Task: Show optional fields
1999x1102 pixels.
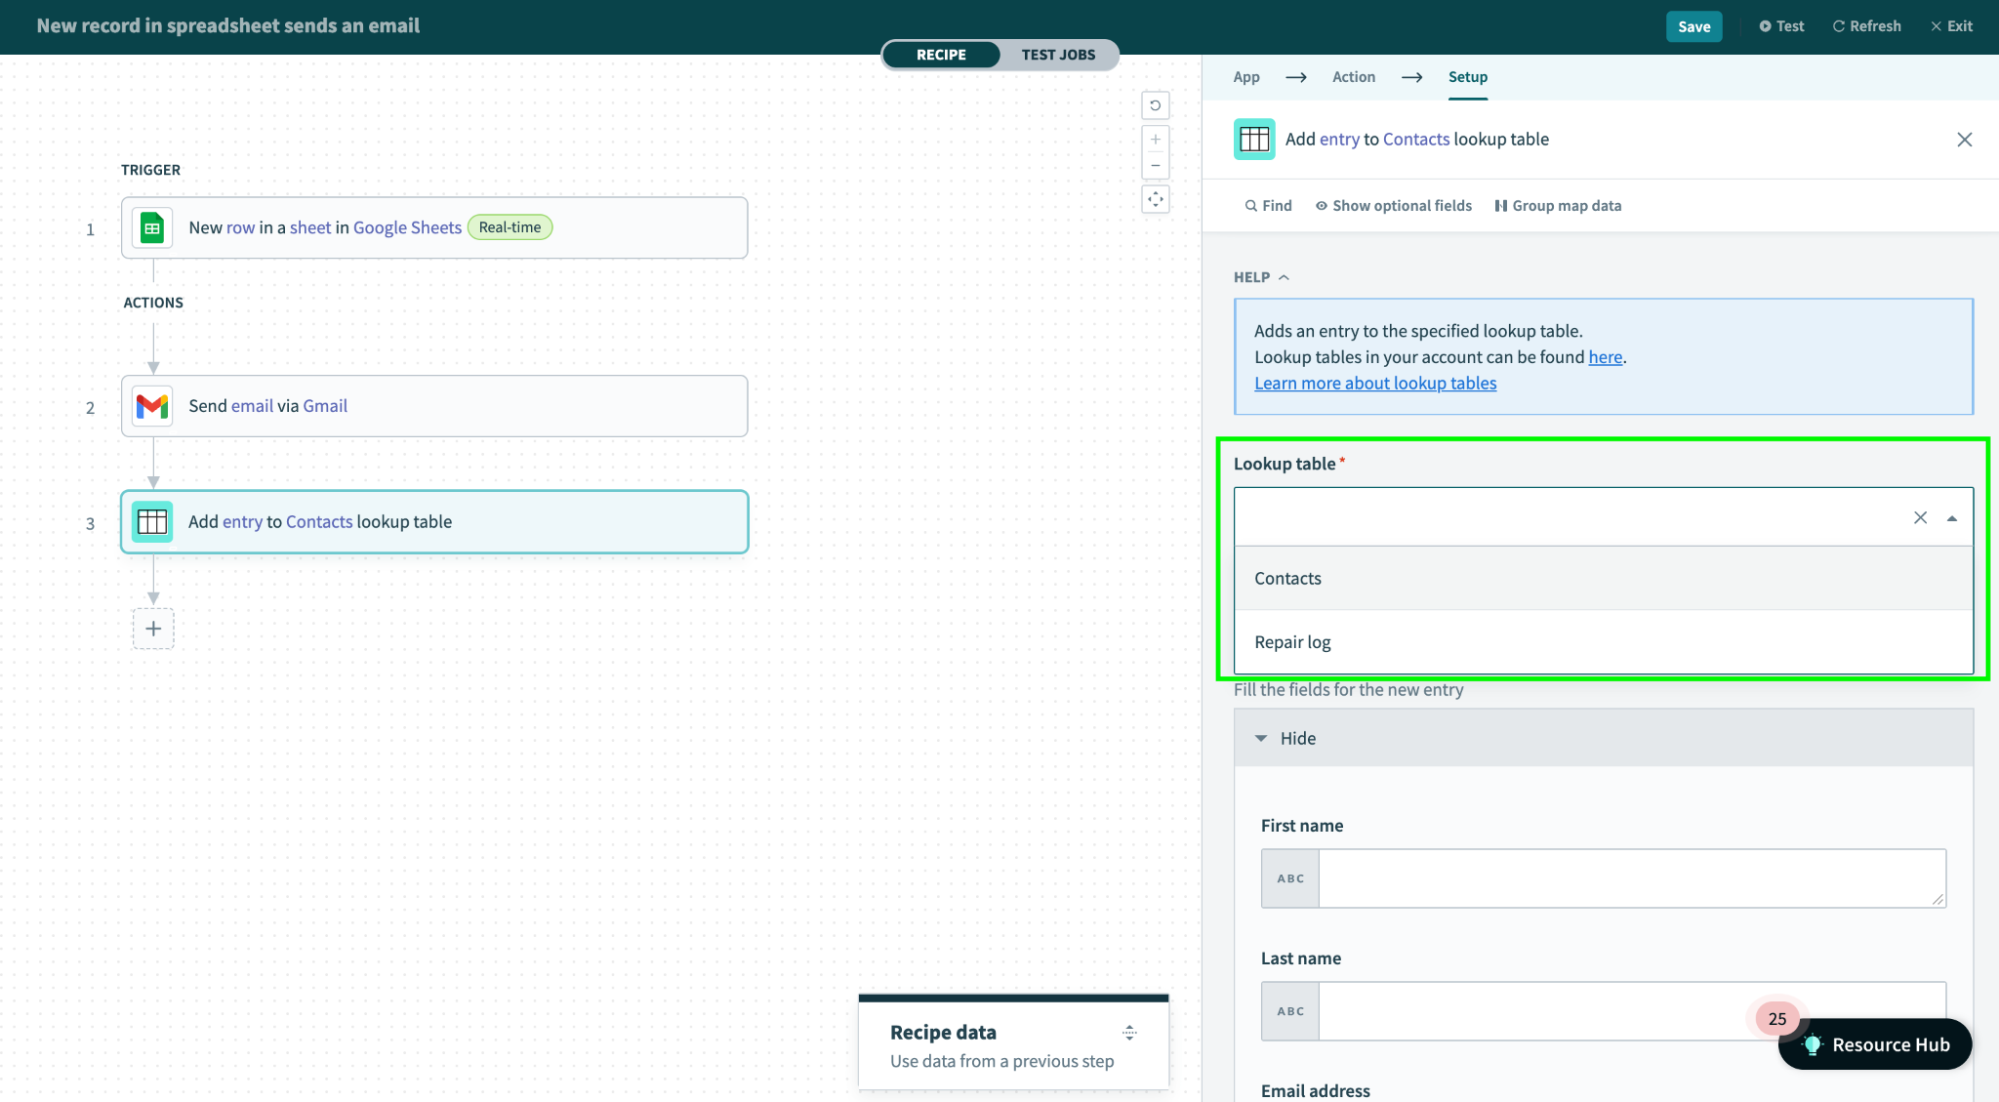Action: 1393,206
